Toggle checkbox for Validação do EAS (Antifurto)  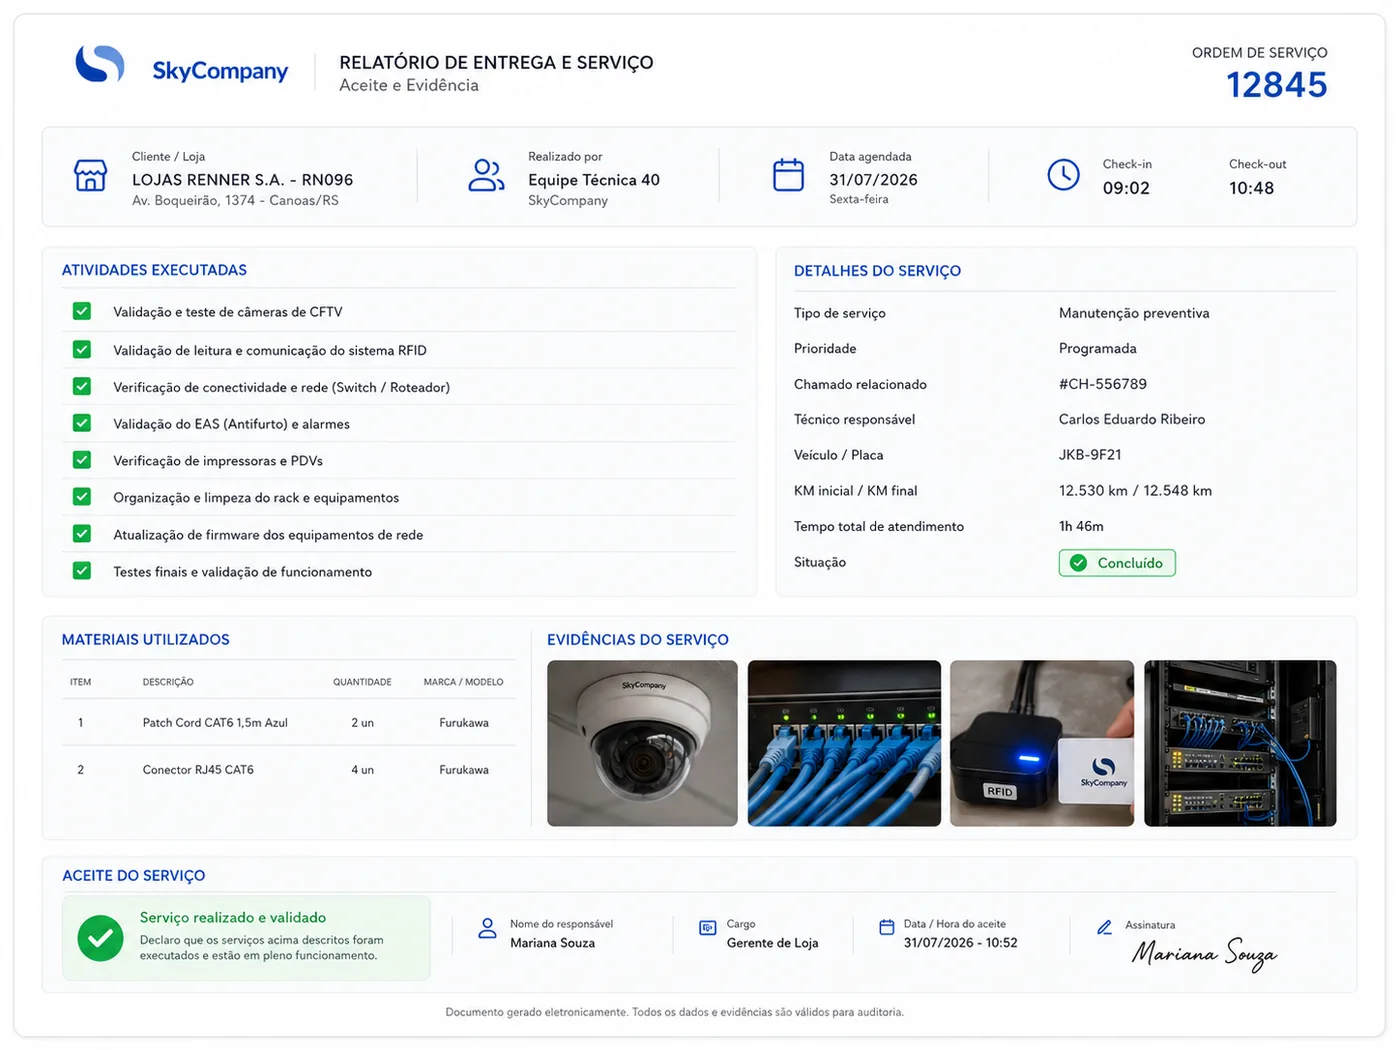82,423
